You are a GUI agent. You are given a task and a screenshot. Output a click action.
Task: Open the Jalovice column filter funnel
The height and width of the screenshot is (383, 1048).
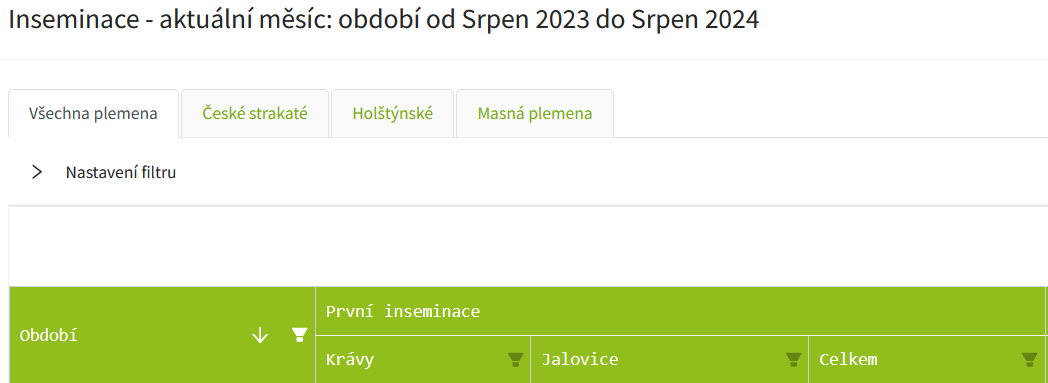coord(793,360)
